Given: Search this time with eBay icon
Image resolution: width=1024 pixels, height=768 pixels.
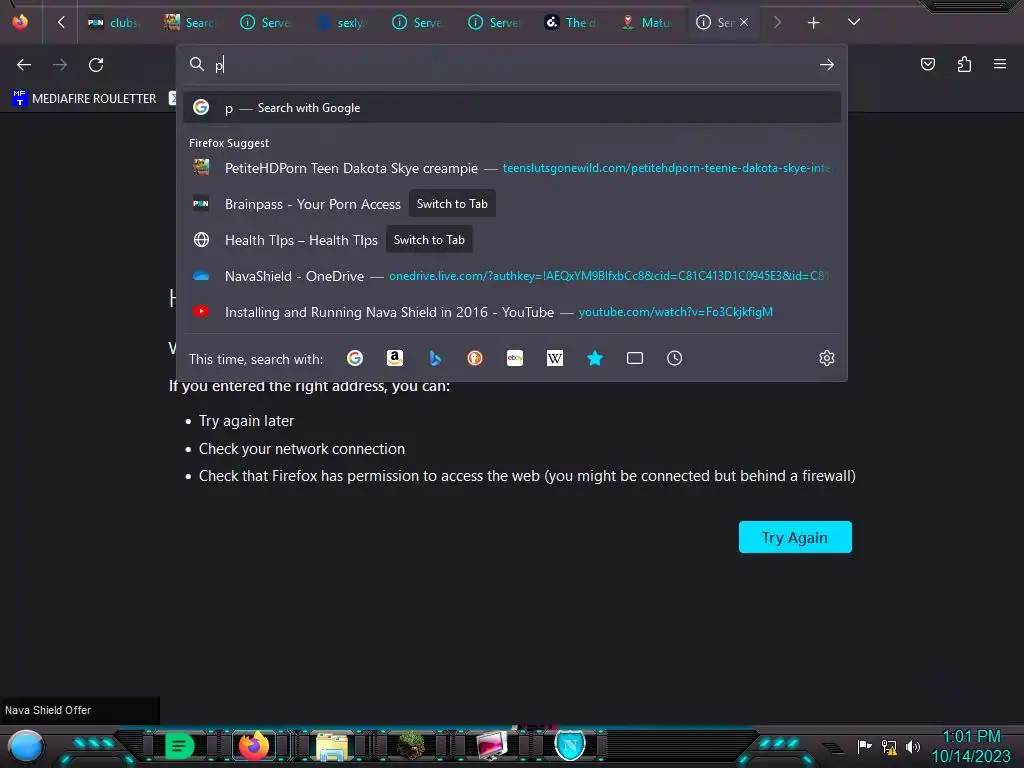Looking at the screenshot, I should coord(515,358).
